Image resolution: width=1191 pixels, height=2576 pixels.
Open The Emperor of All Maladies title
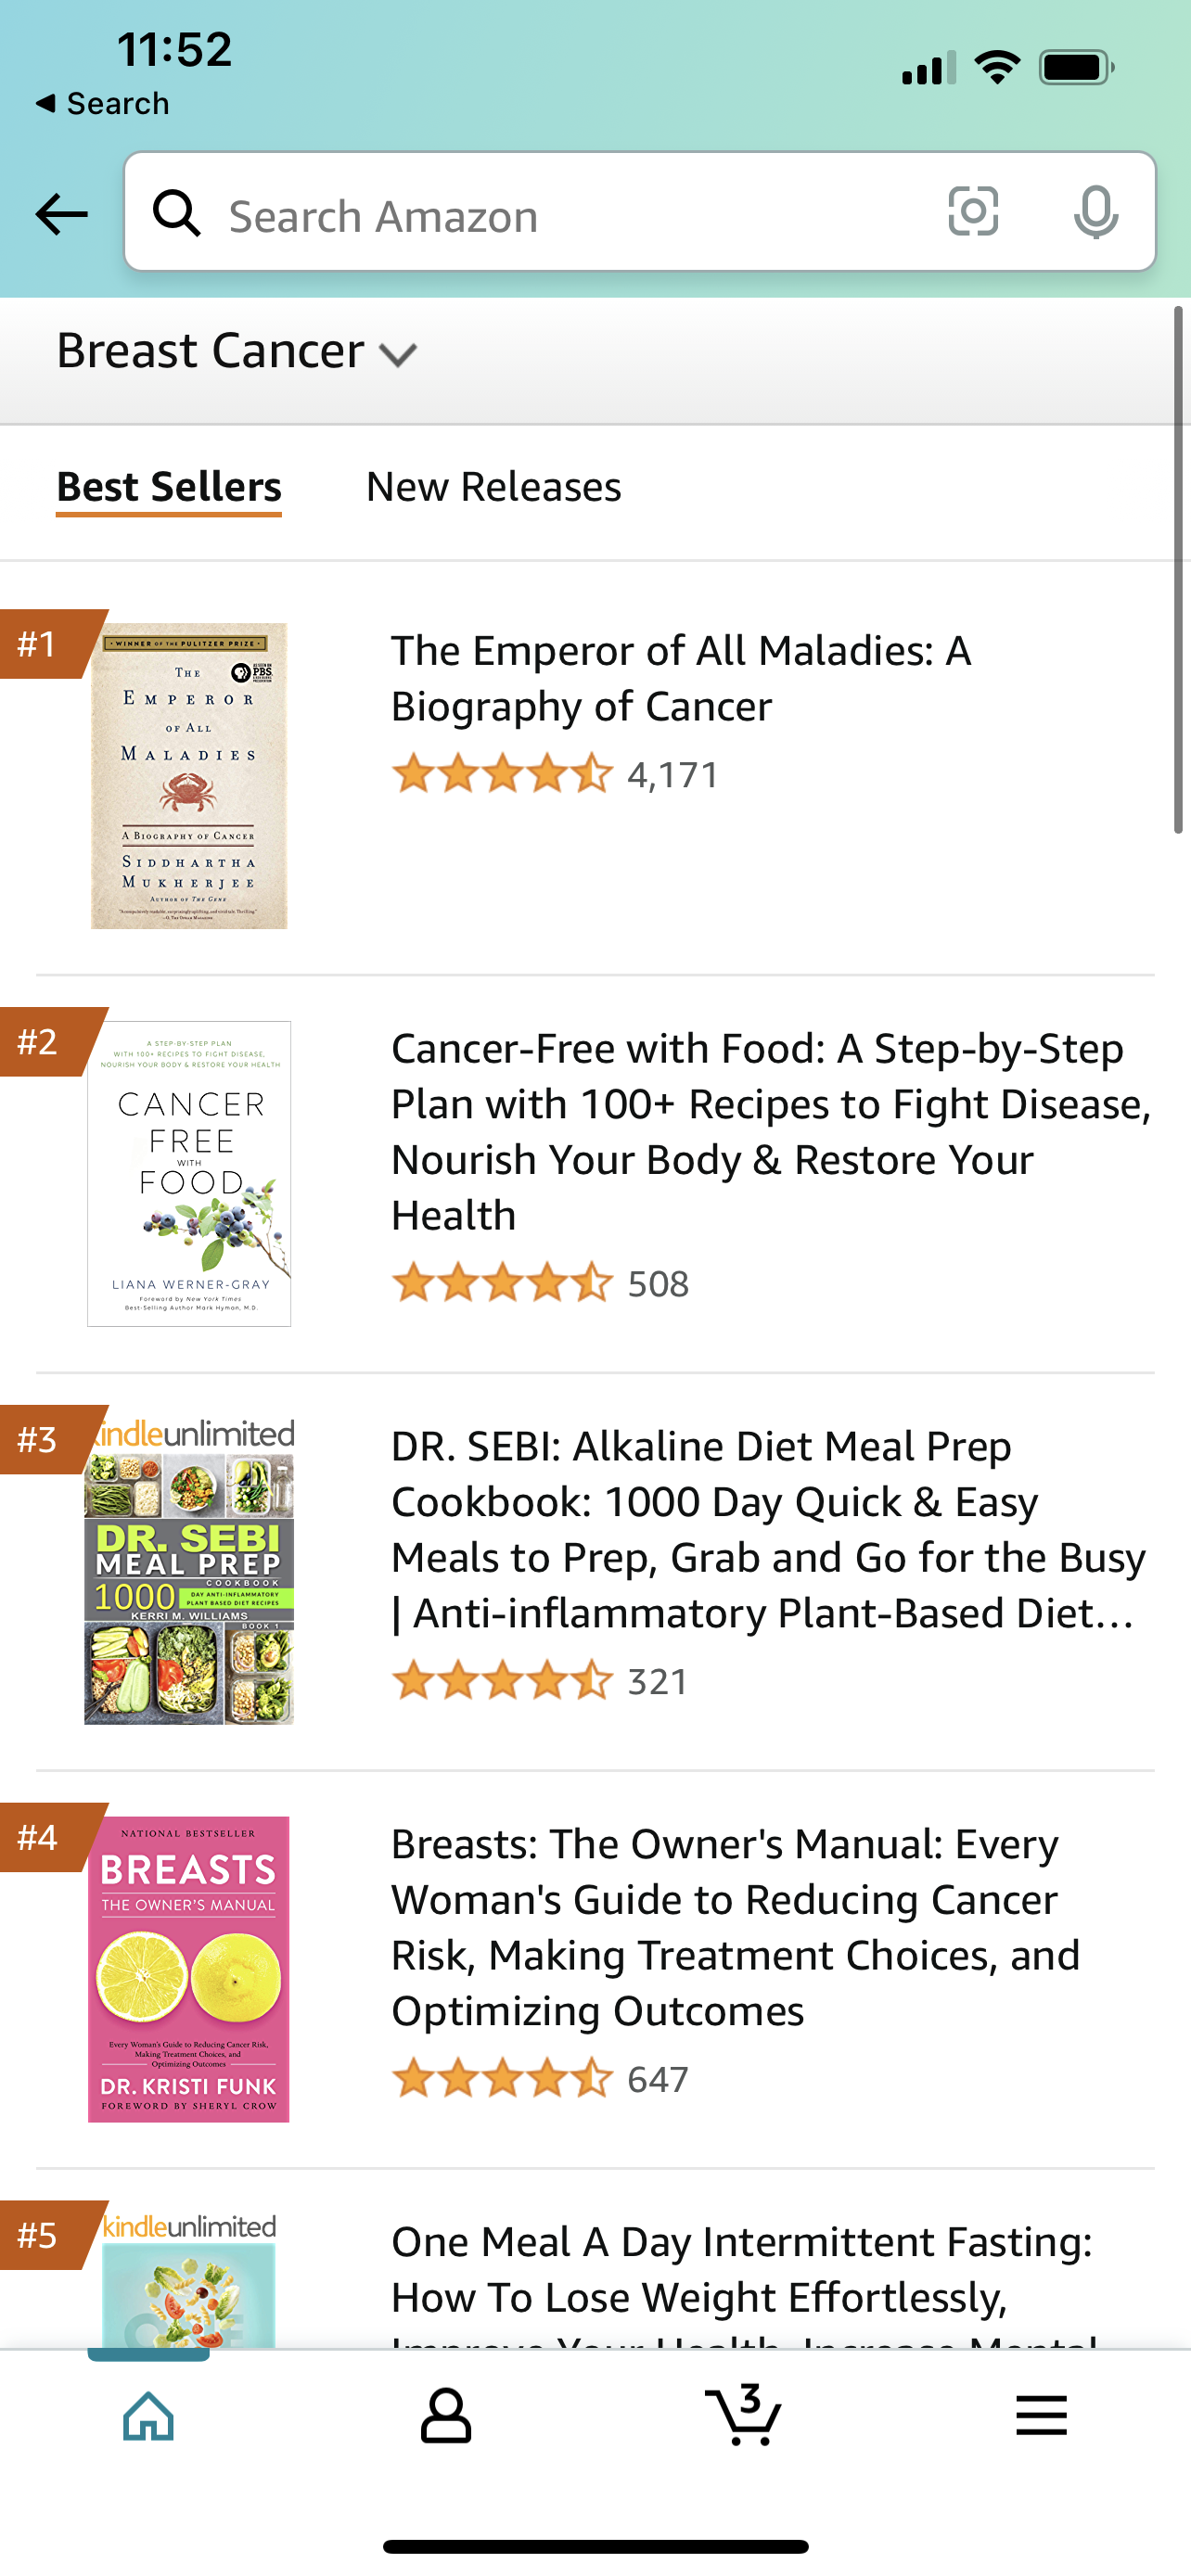[x=680, y=678]
